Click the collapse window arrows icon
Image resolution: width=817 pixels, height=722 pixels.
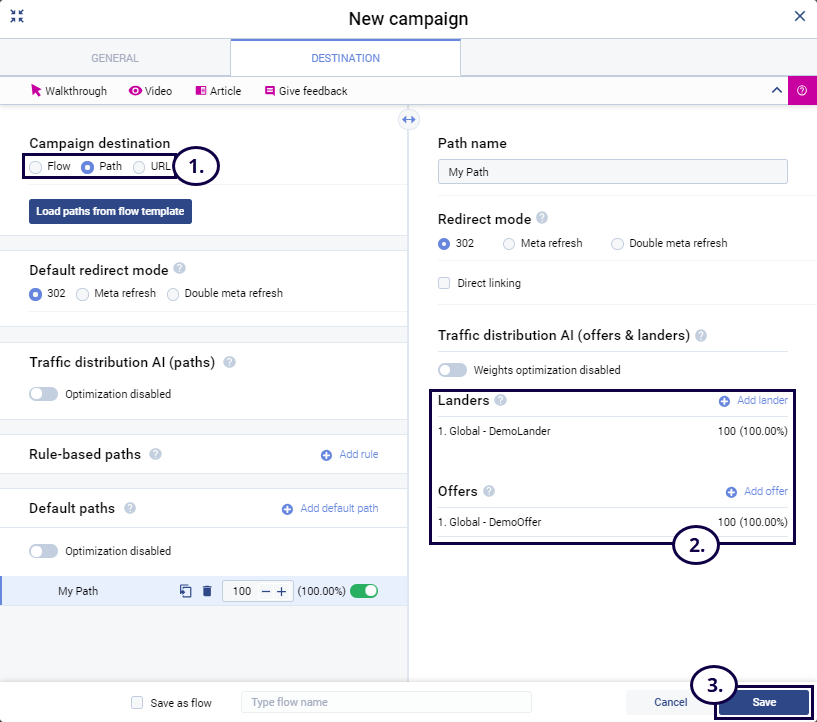17,17
